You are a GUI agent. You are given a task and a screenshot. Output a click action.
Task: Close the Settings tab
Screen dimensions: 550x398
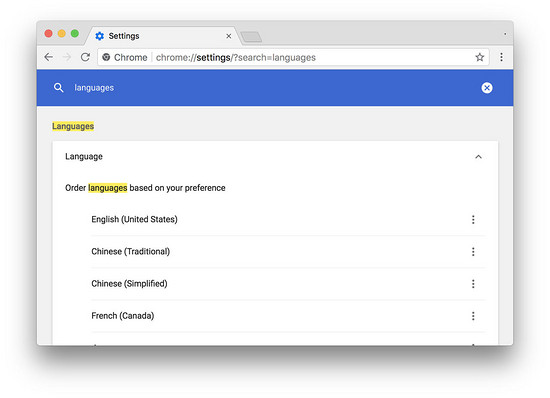click(228, 36)
